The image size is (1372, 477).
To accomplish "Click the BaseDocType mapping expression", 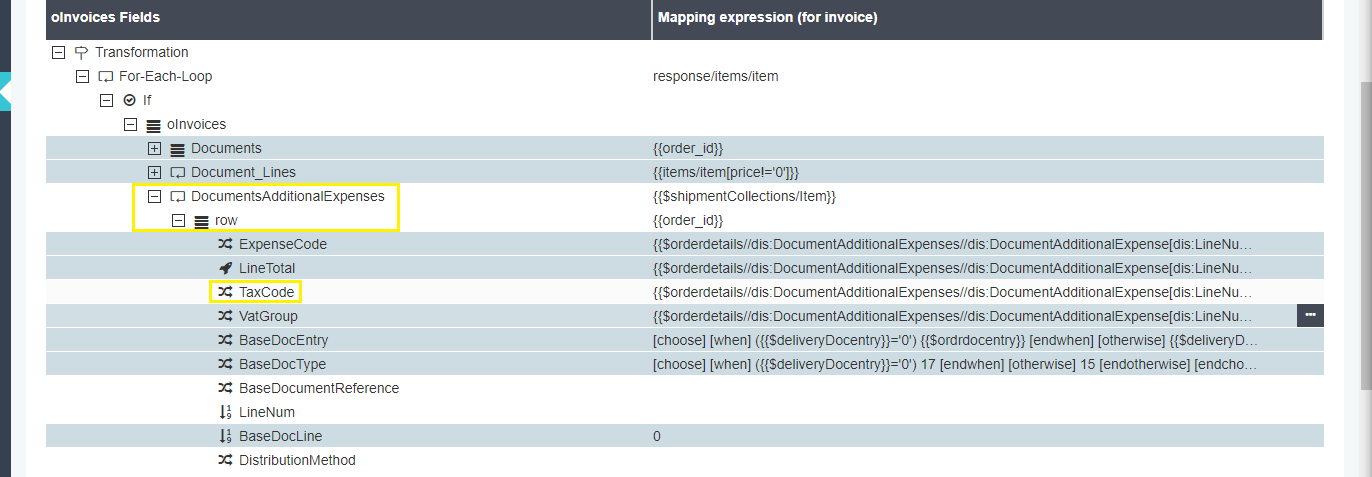I will coord(954,364).
